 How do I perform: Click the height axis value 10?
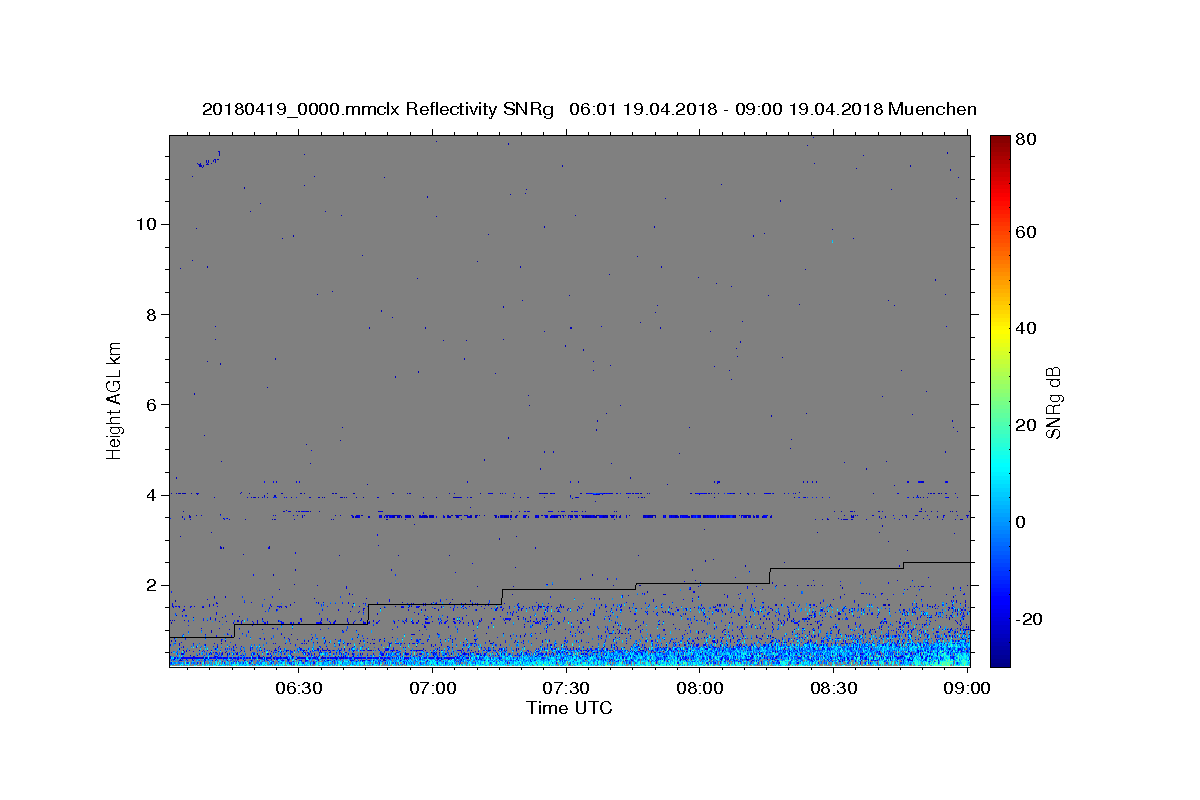pyautogui.click(x=149, y=224)
